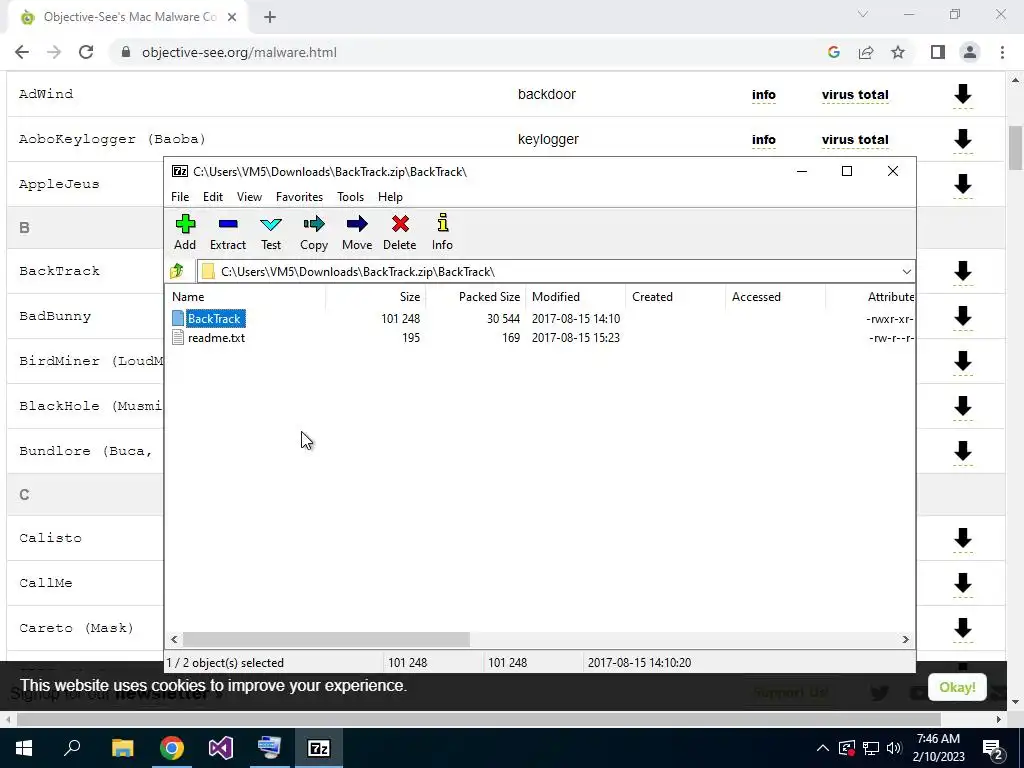Screen dimensions: 1024x768
Task: Open 7-Zip View menu
Action: 249,197
